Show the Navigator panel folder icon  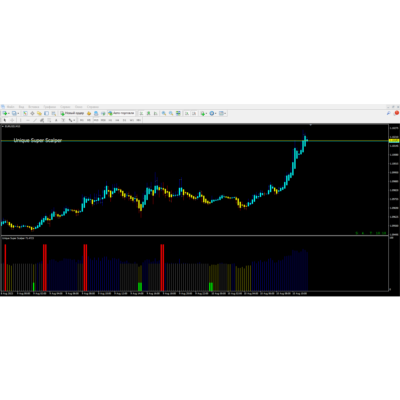(39, 113)
